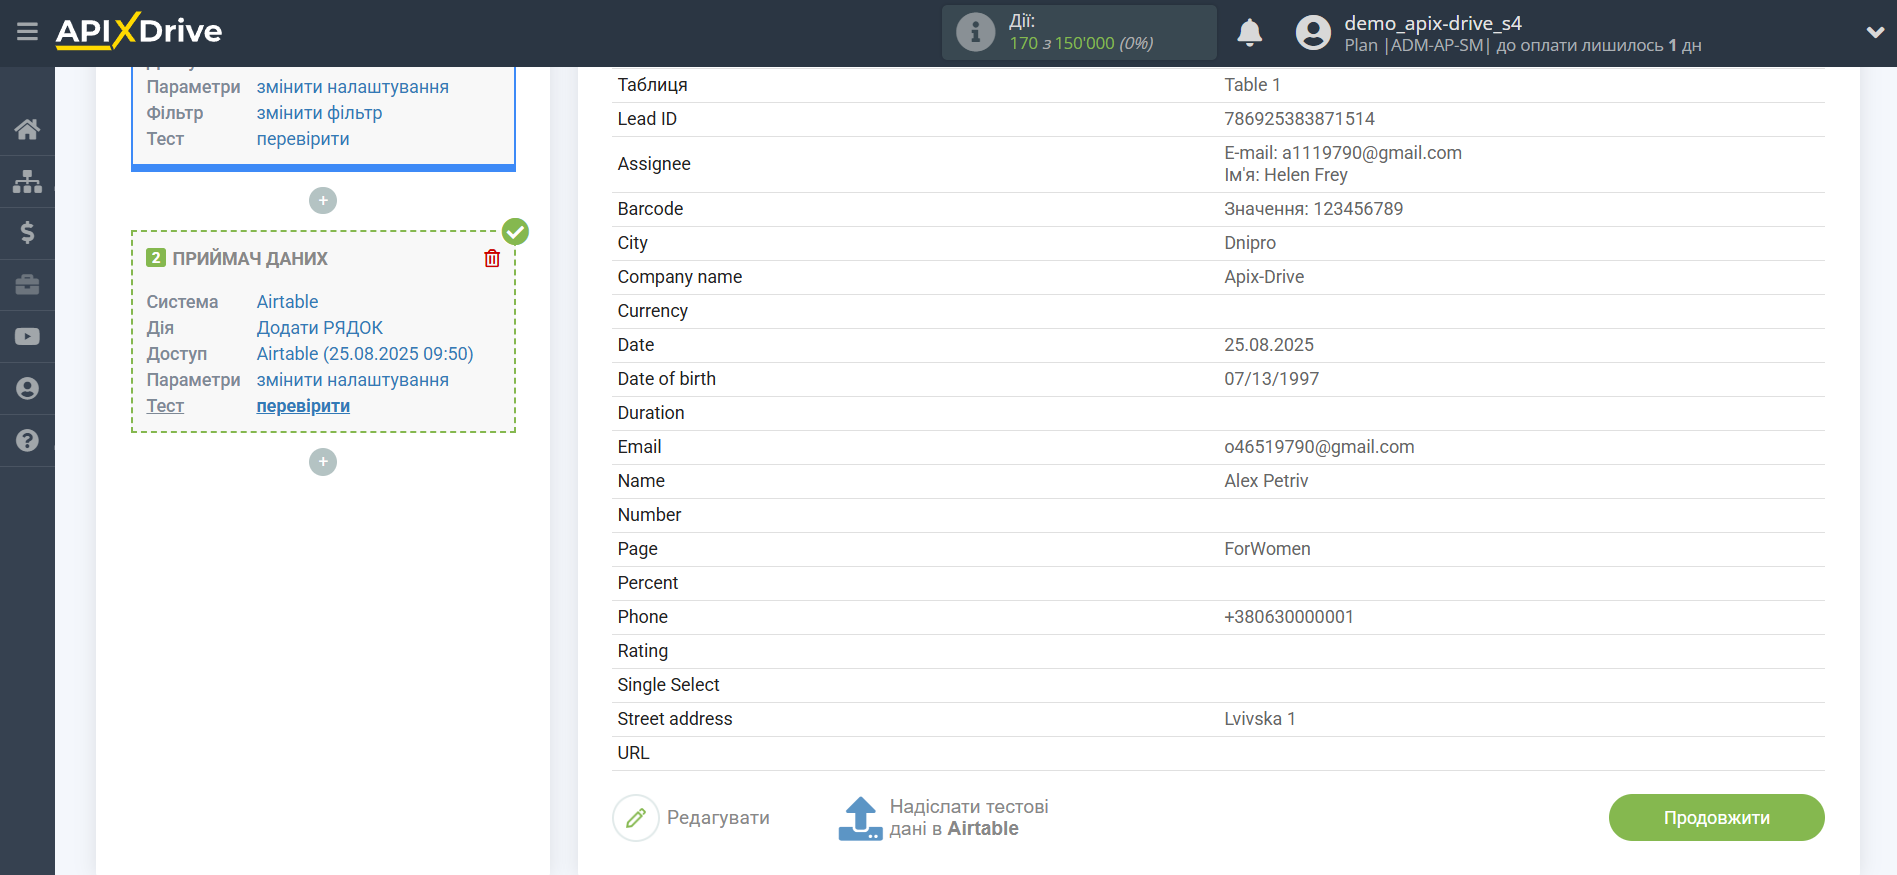Click the Date of birth value 07/13/1997
The height and width of the screenshot is (875, 1897).
coord(1271,379)
